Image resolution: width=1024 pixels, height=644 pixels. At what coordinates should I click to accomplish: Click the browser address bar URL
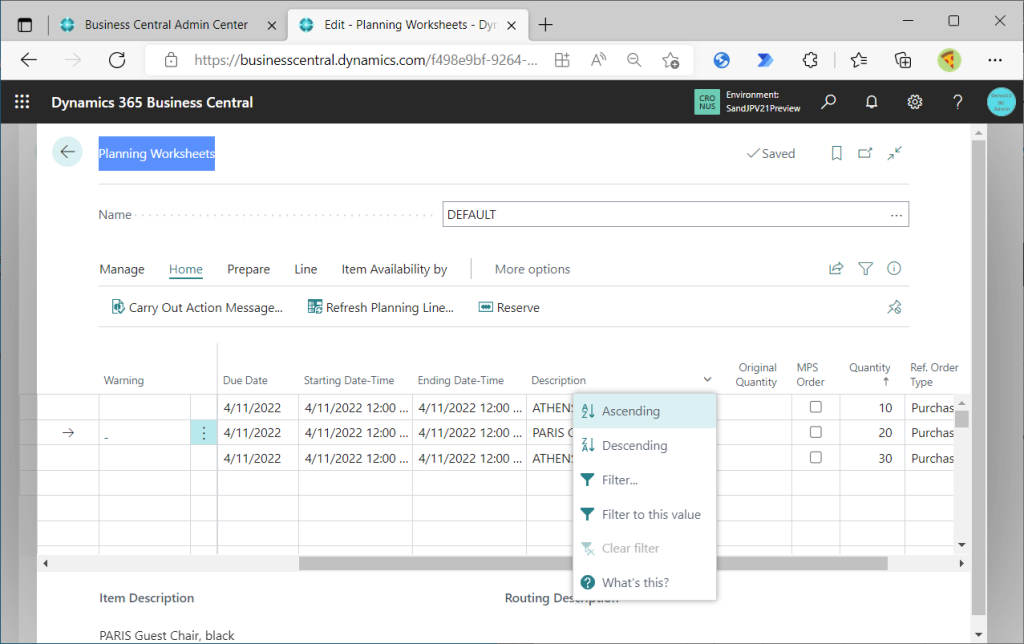(366, 60)
